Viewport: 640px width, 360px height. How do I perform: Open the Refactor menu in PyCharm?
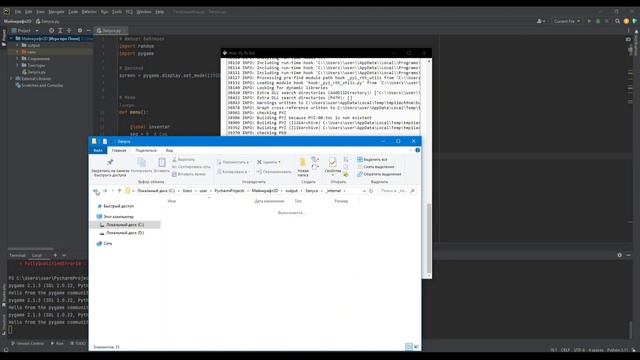(x=89, y=12)
